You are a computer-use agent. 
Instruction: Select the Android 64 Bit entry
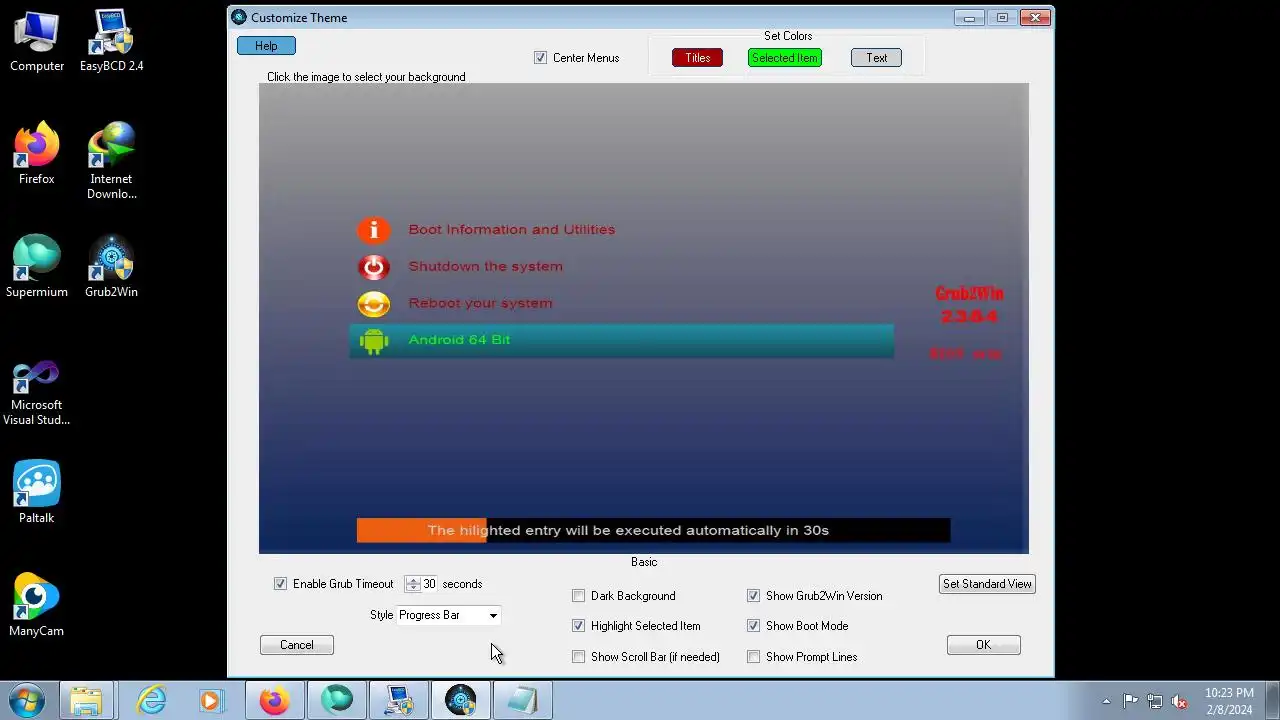coord(621,340)
